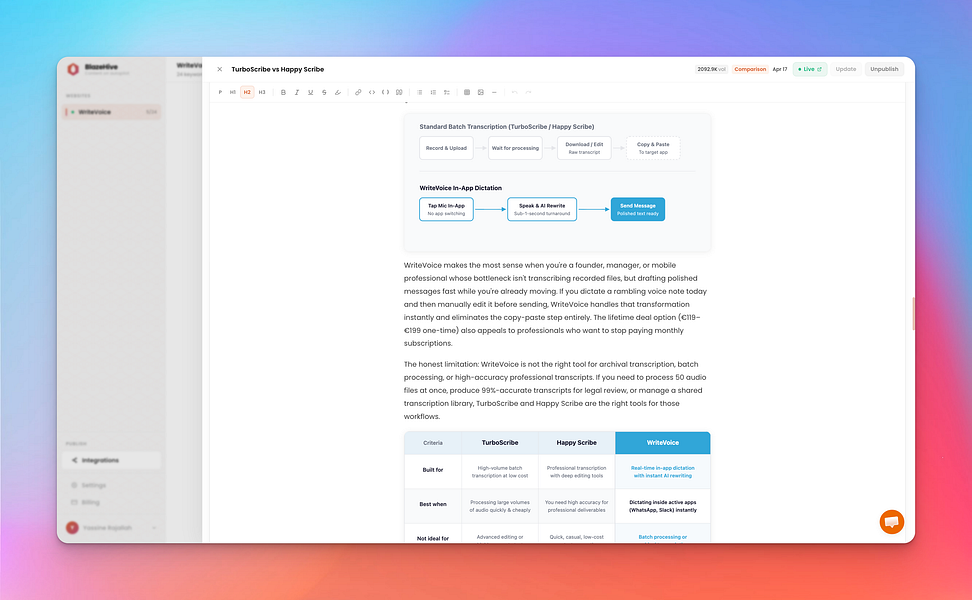Click the 2092.9K vol badge

(711, 69)
